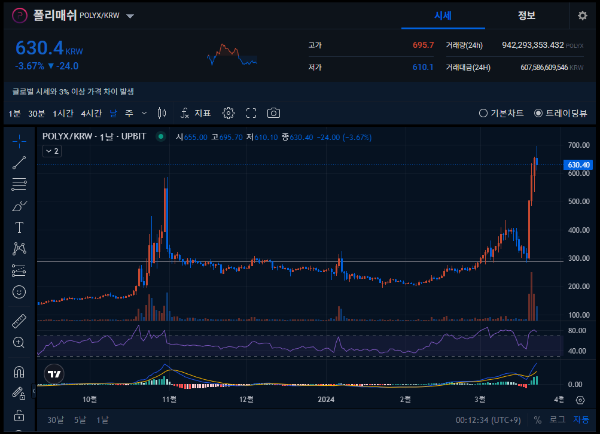Open the chart patterns tool
Image resolution: width=600 pixels, height=434 pixels.
(19, 249)
